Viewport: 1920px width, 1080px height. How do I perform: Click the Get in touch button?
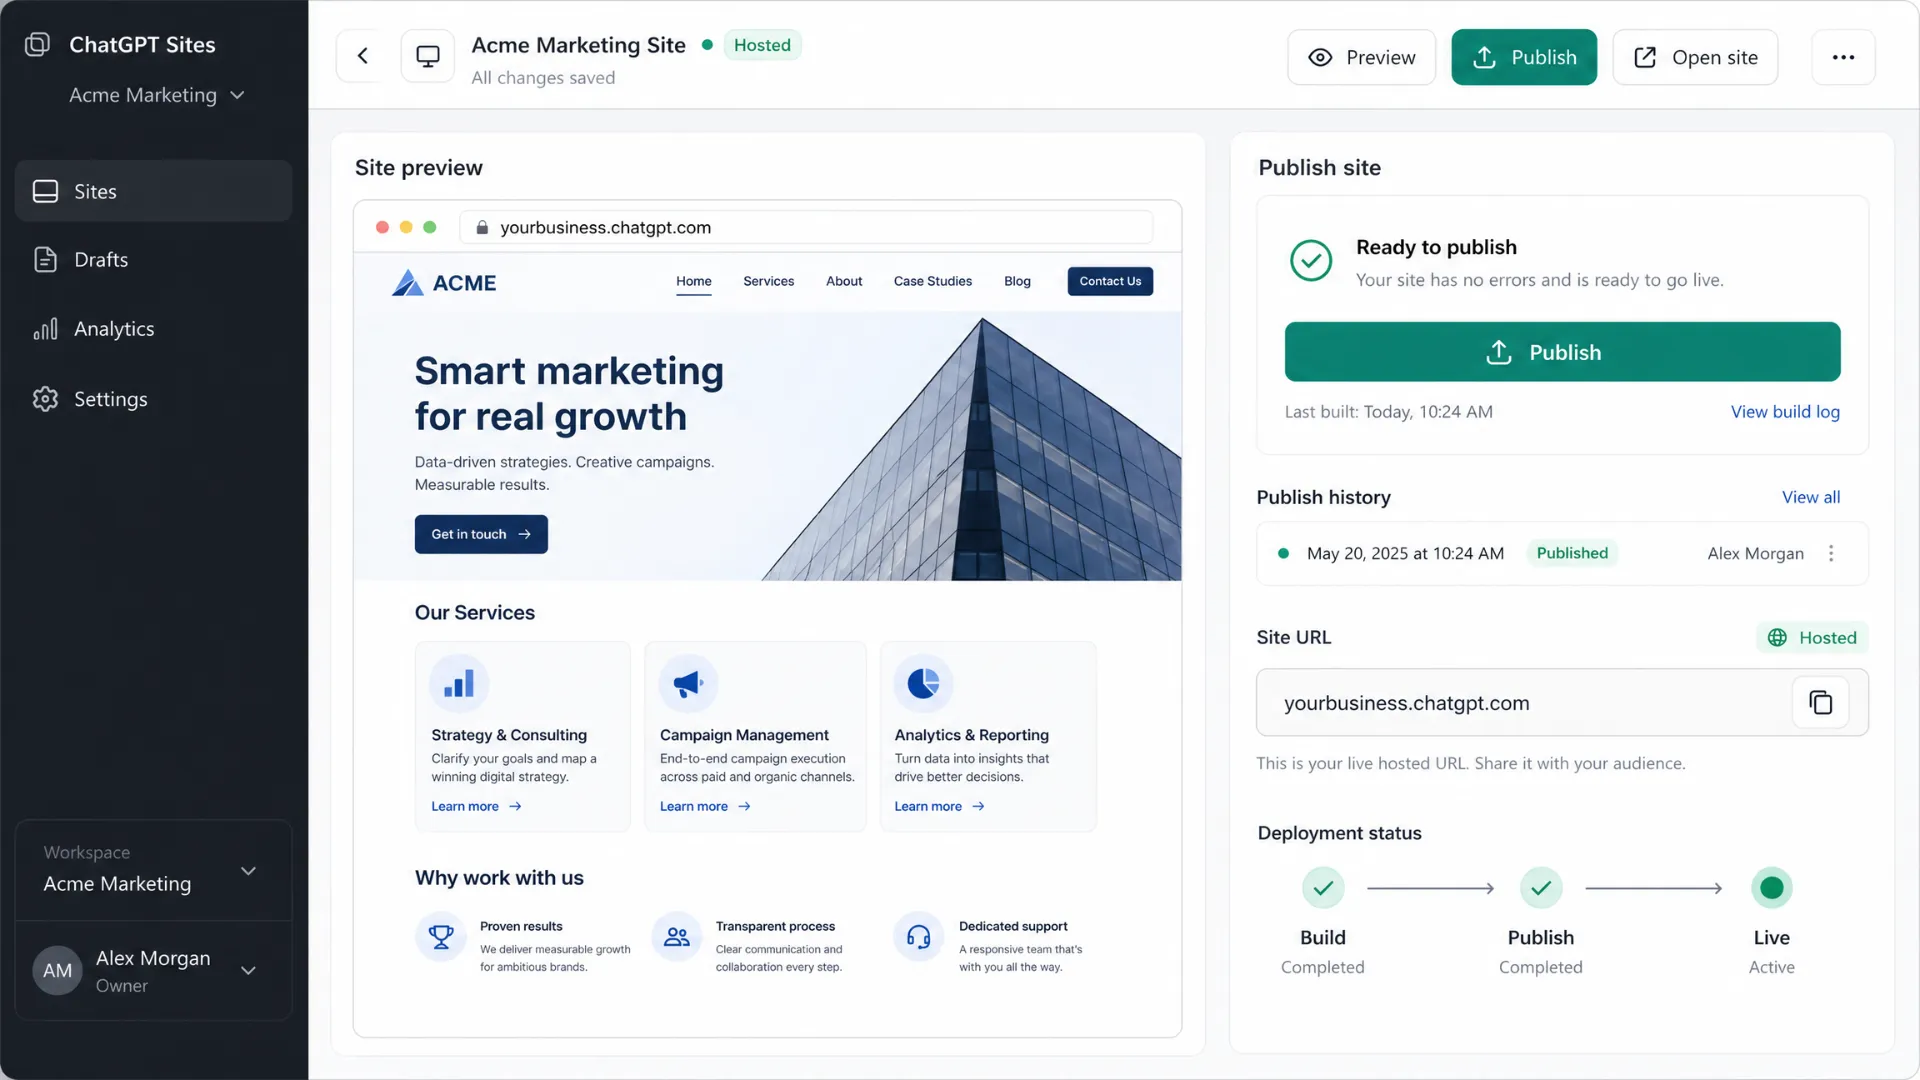click(x=481, y=534)
